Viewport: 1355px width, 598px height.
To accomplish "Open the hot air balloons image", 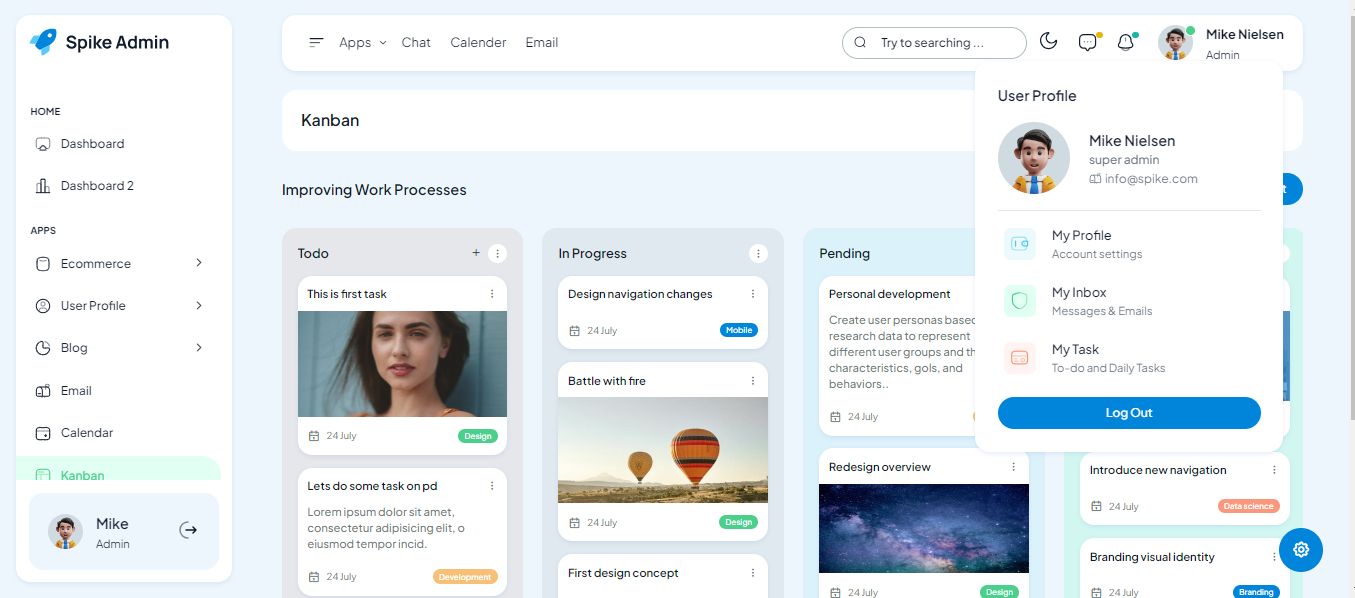I will pos(663,450).
